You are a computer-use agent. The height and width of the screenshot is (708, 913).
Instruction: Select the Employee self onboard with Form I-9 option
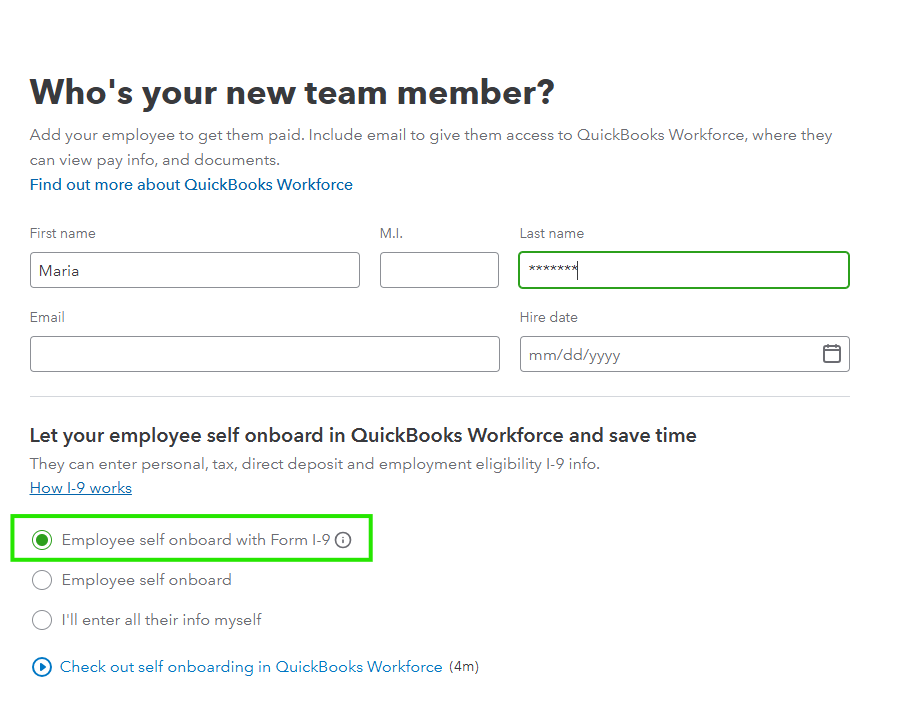(x=41, y=539)
